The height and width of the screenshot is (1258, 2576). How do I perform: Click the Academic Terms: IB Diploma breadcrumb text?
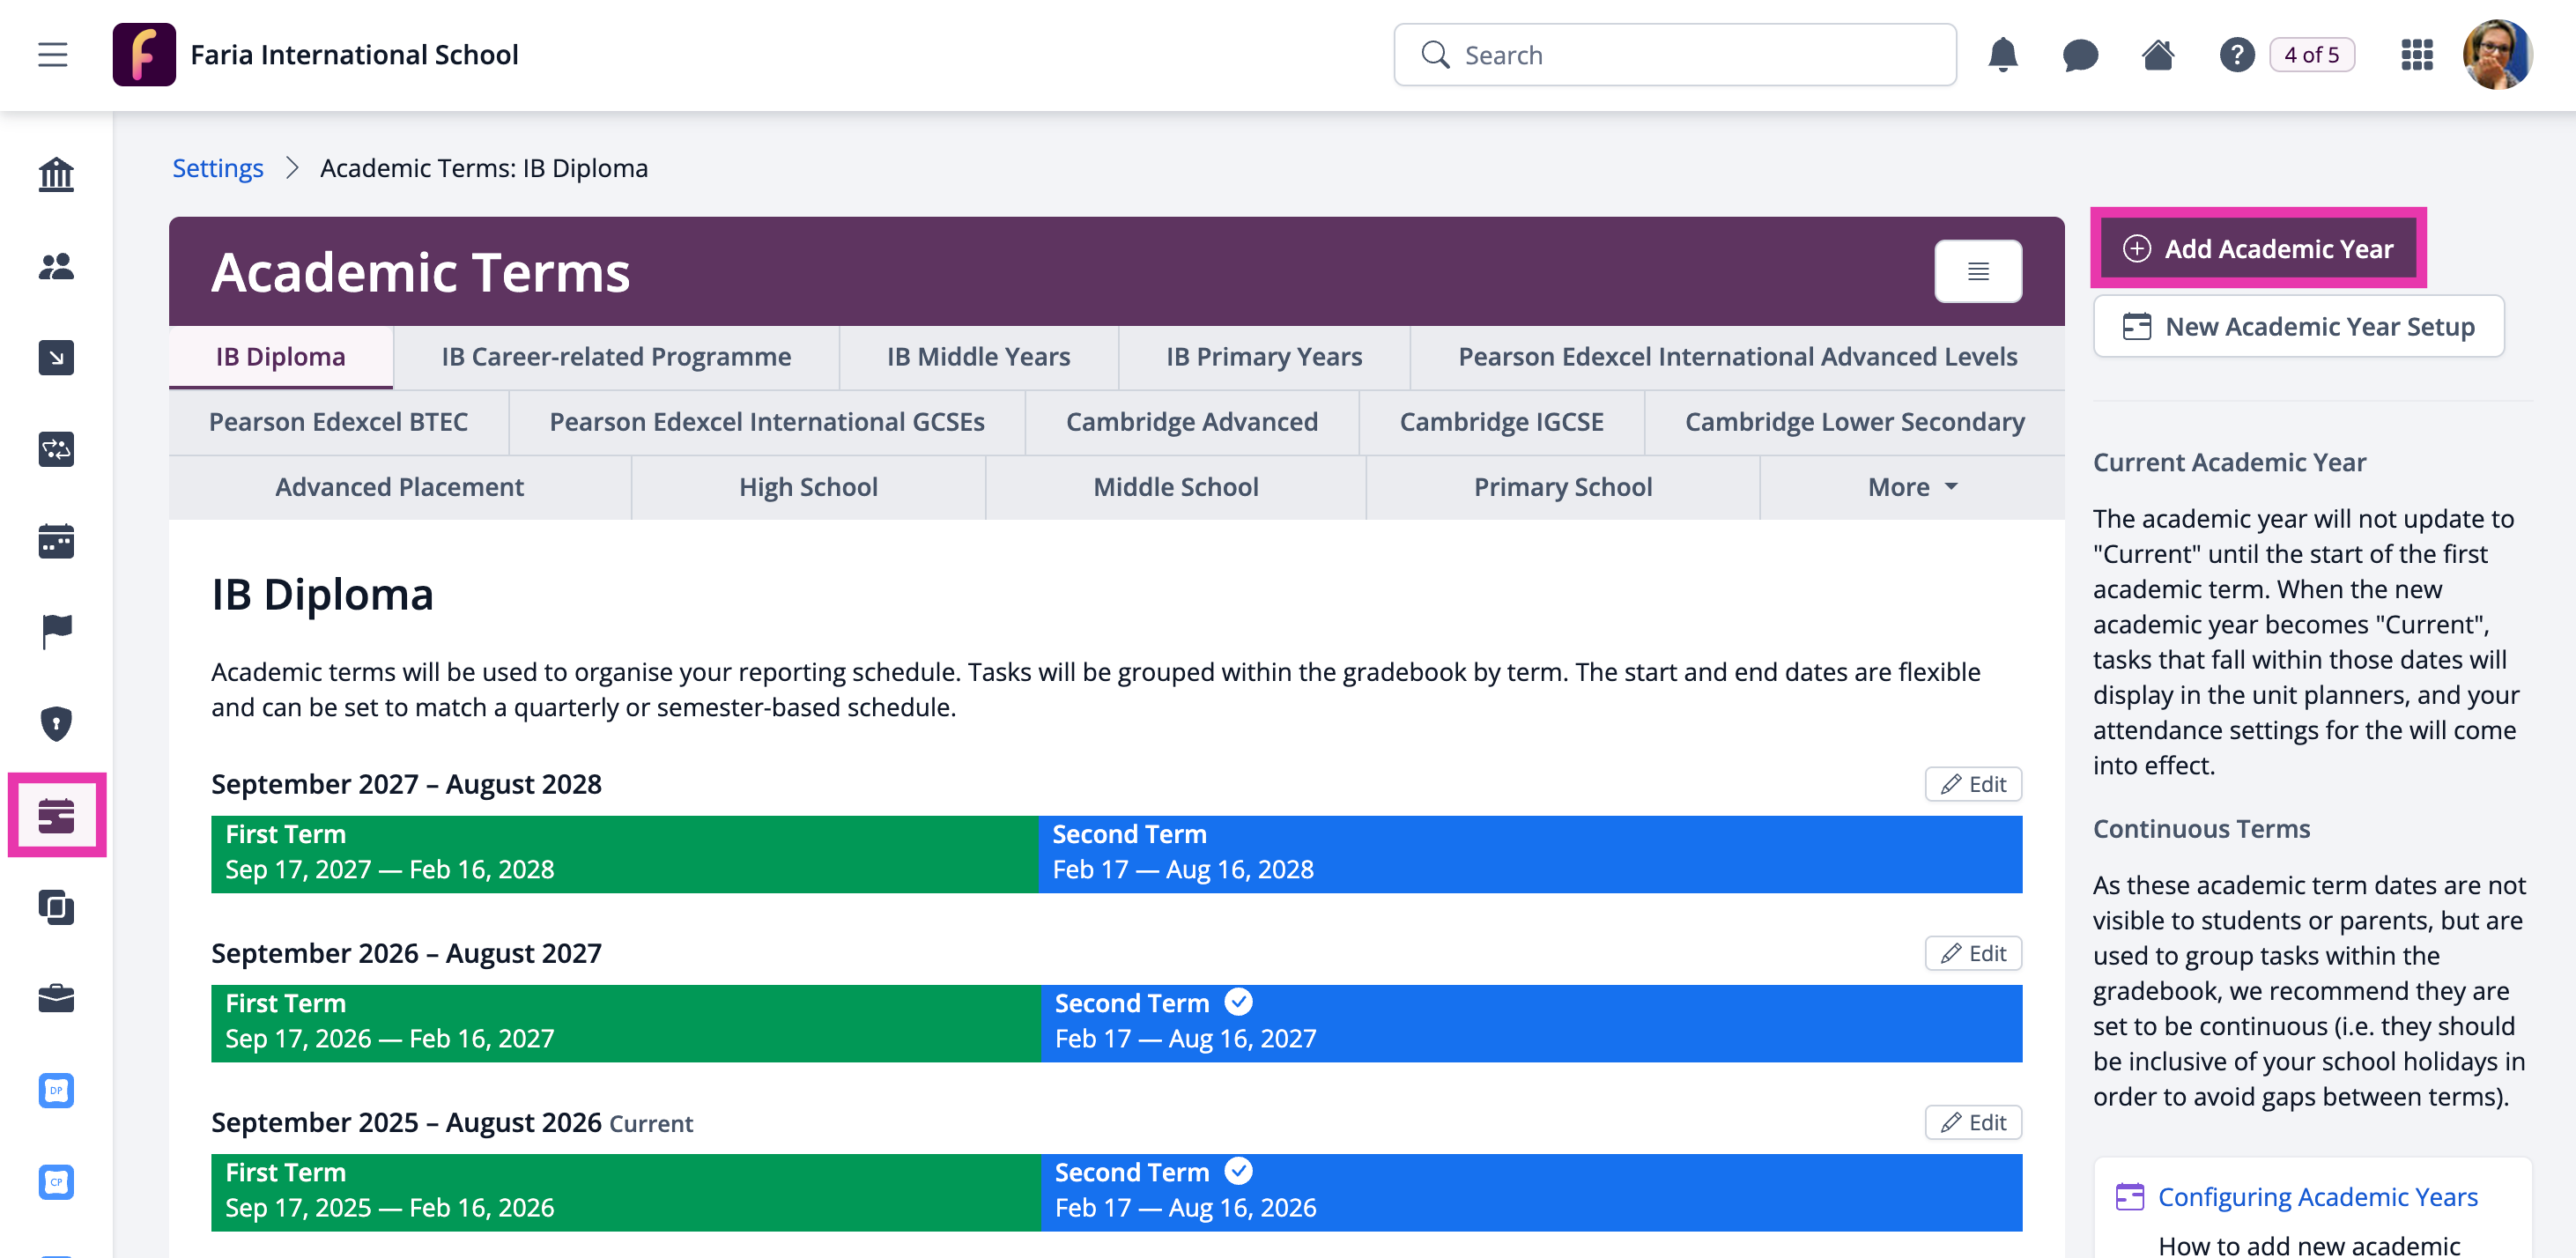click(x=484, y=168)
